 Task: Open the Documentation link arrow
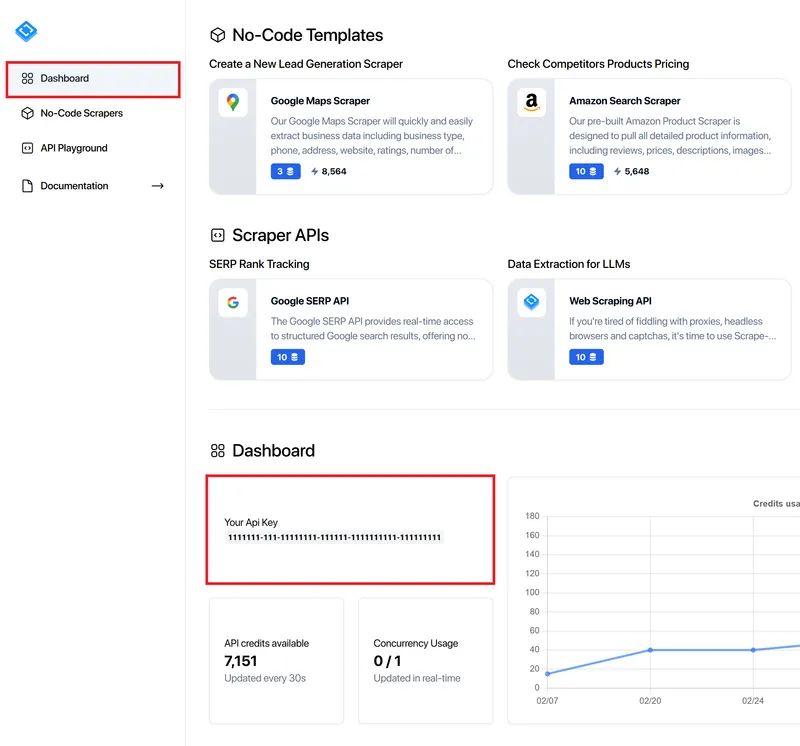pos(158,186)
